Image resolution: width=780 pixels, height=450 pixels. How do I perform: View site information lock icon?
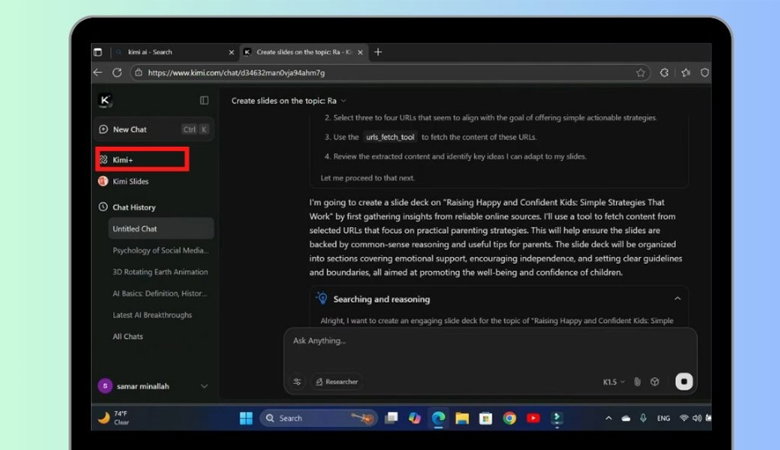click(x=138, y=73)
